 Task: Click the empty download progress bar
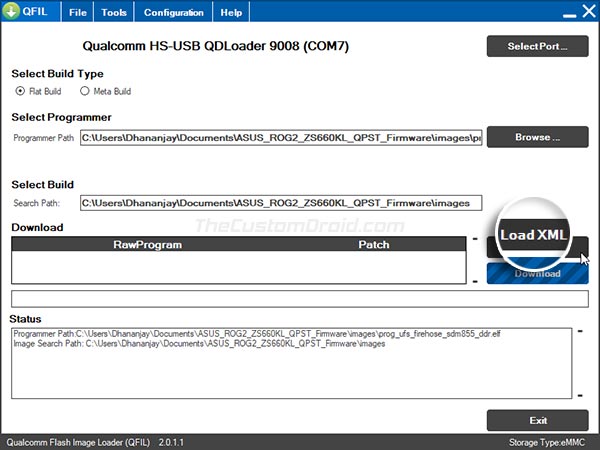tap(300, 299)
